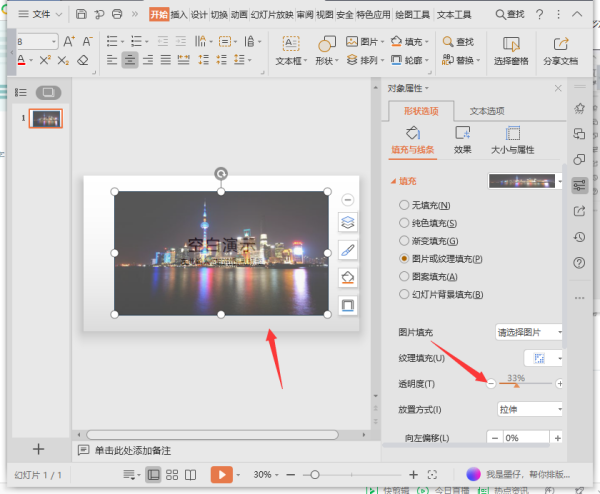Open the File menu dropdown
This screenshot has width=600, height=494.
point(40,15)
